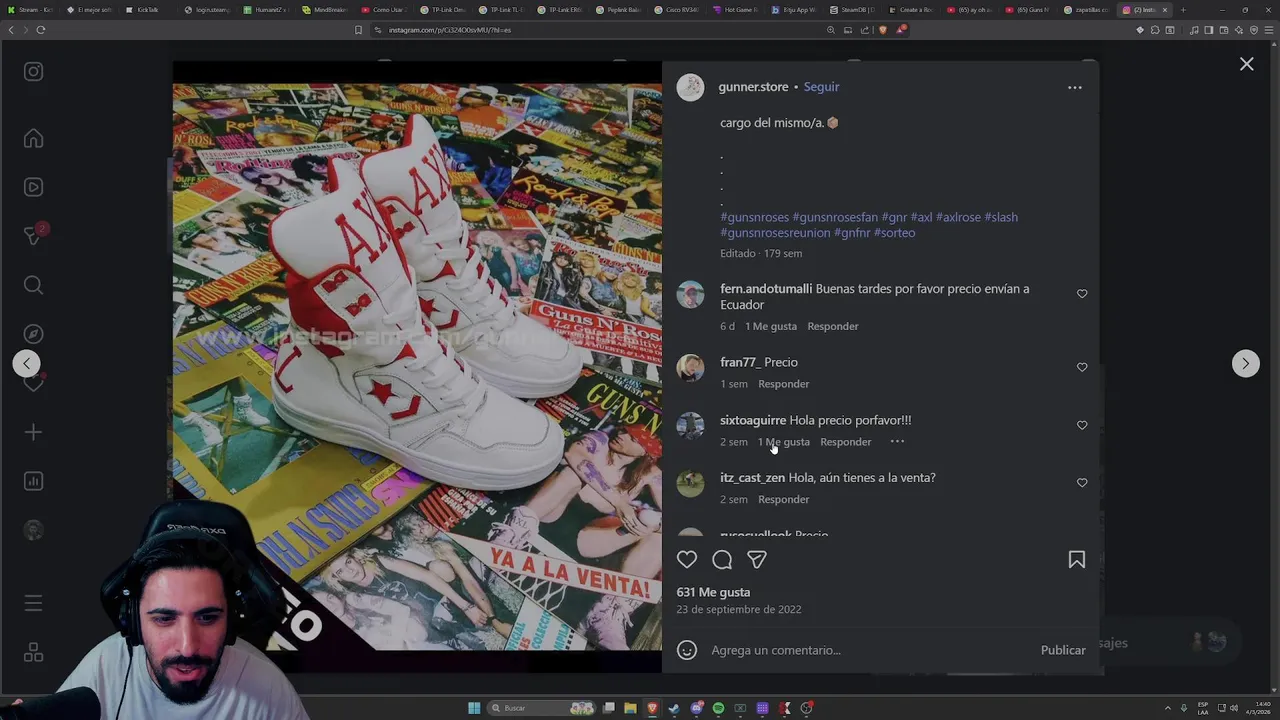1280x720 pixels.
Task: Open options dots on sixtoaguirre's comment
Action: pos(897,442)
